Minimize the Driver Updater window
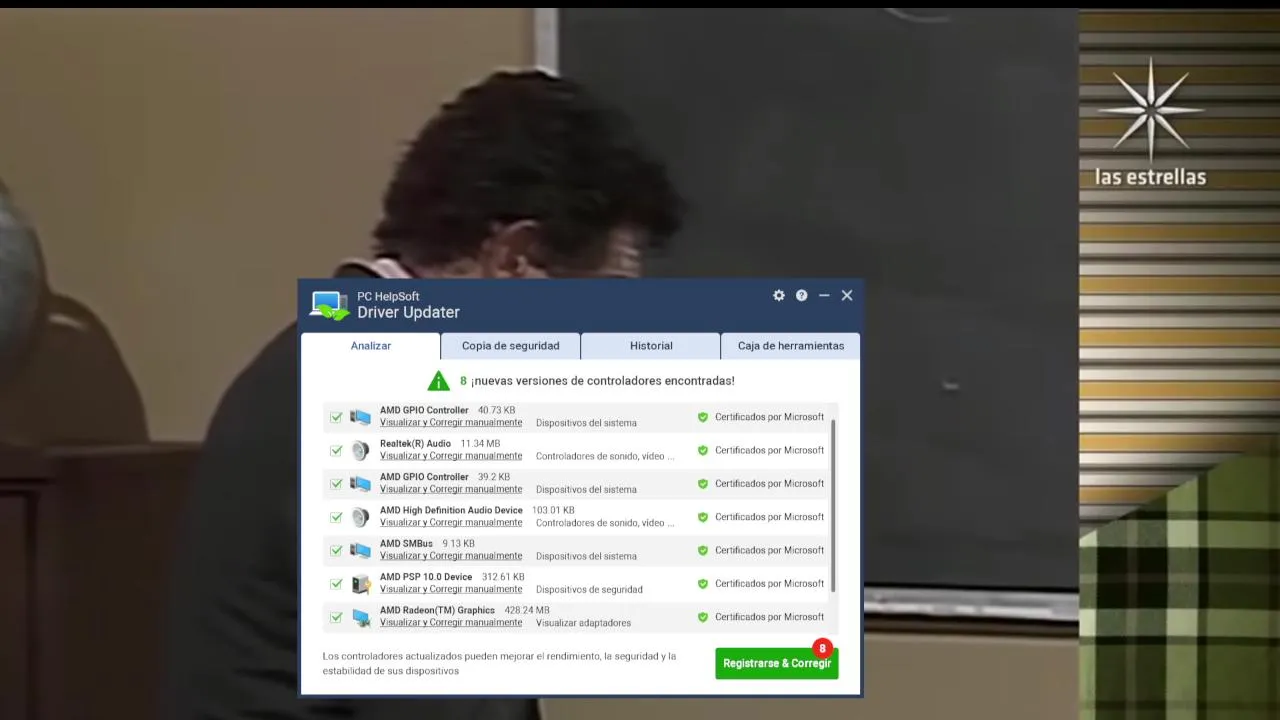 pos(824,295)
